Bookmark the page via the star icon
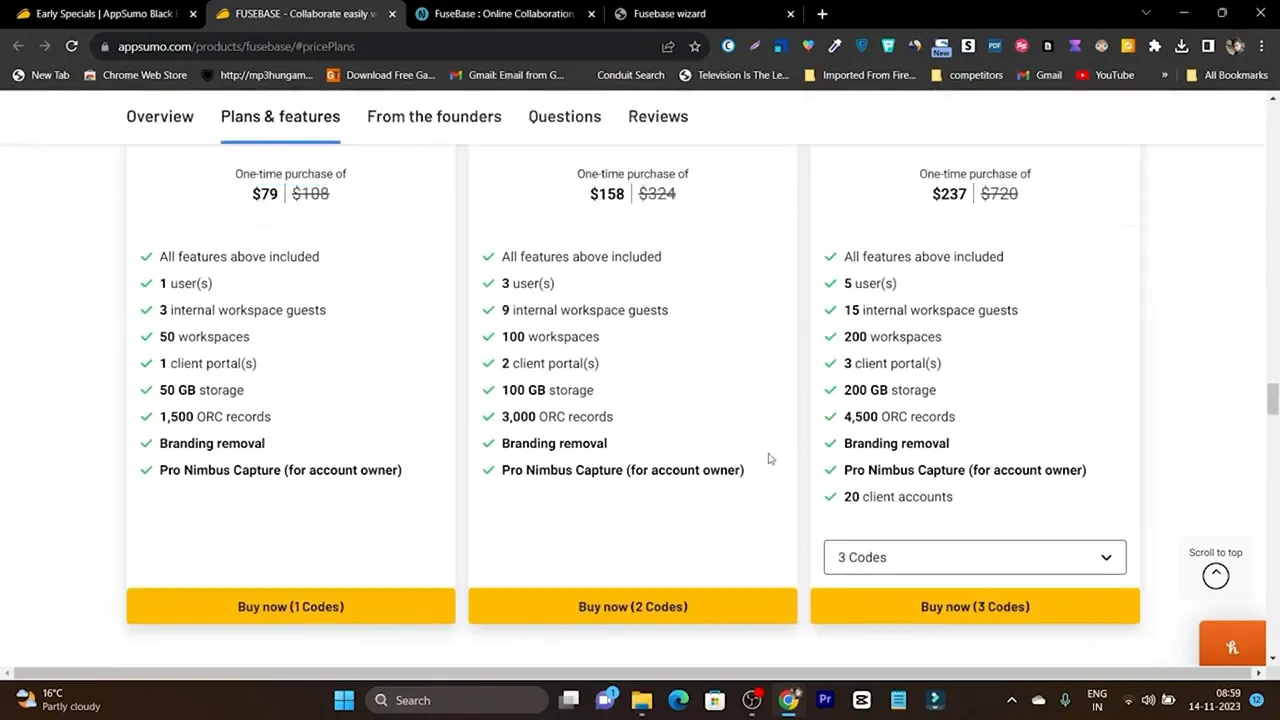The image size is (1280, 720). [694, 46]
